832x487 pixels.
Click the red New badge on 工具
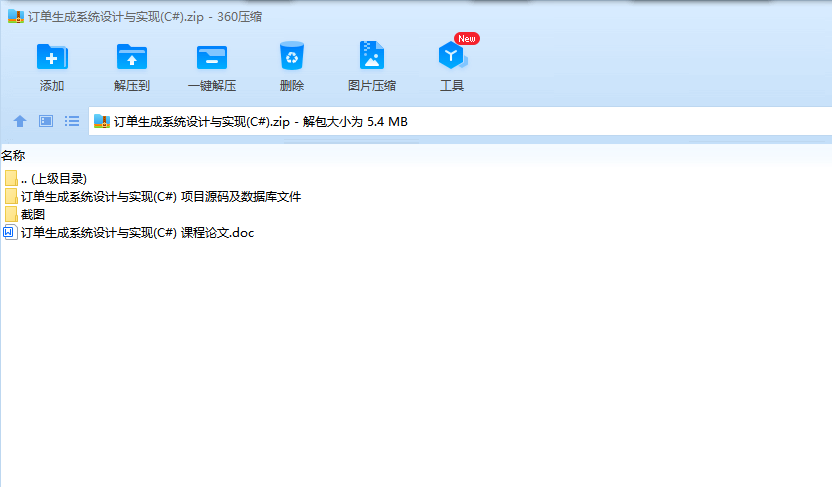tap(467, 39)
